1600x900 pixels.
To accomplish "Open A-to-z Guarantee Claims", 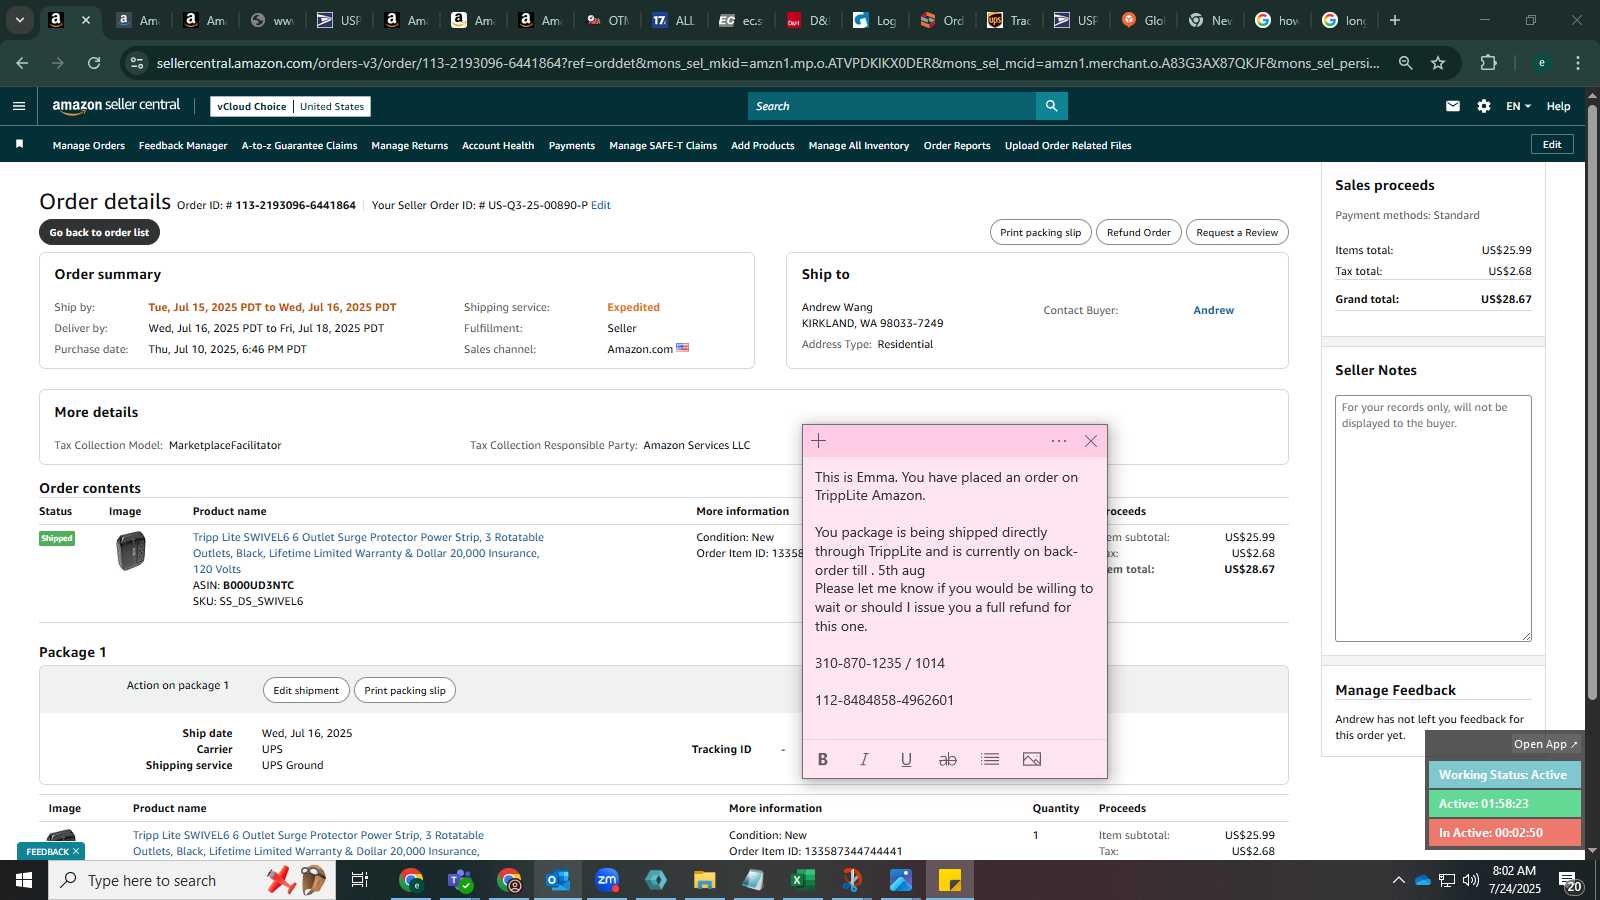I will point(299,145).
